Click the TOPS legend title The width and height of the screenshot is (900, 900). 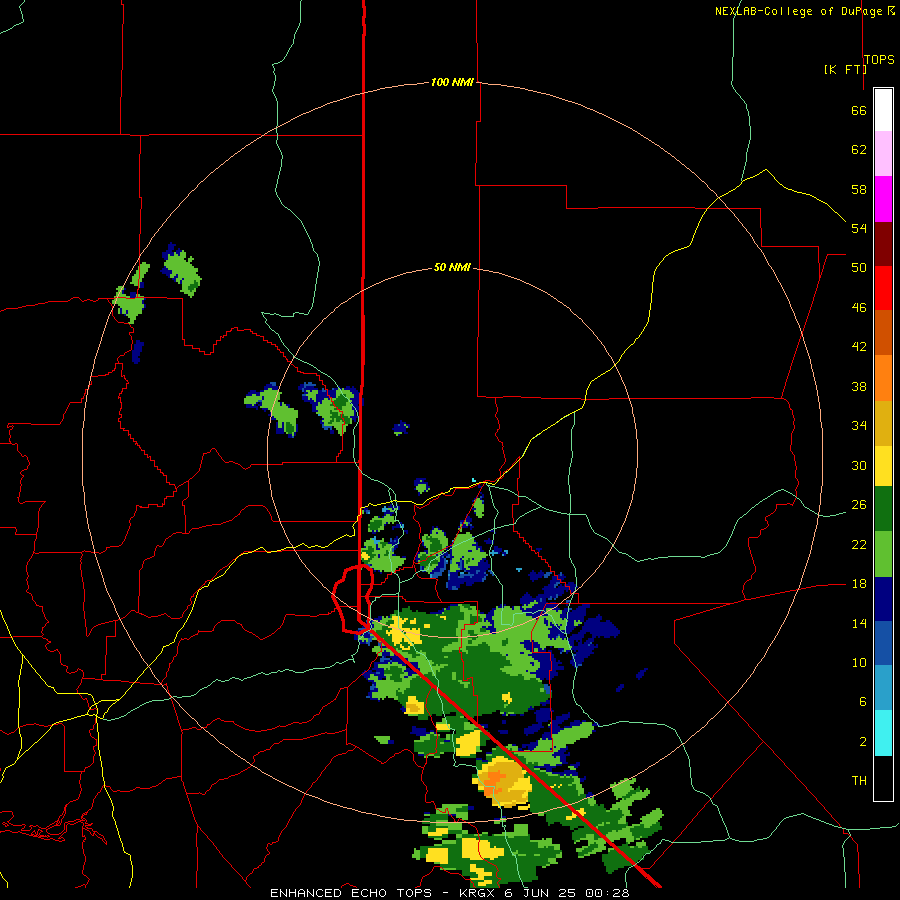(x=879, y=59)
